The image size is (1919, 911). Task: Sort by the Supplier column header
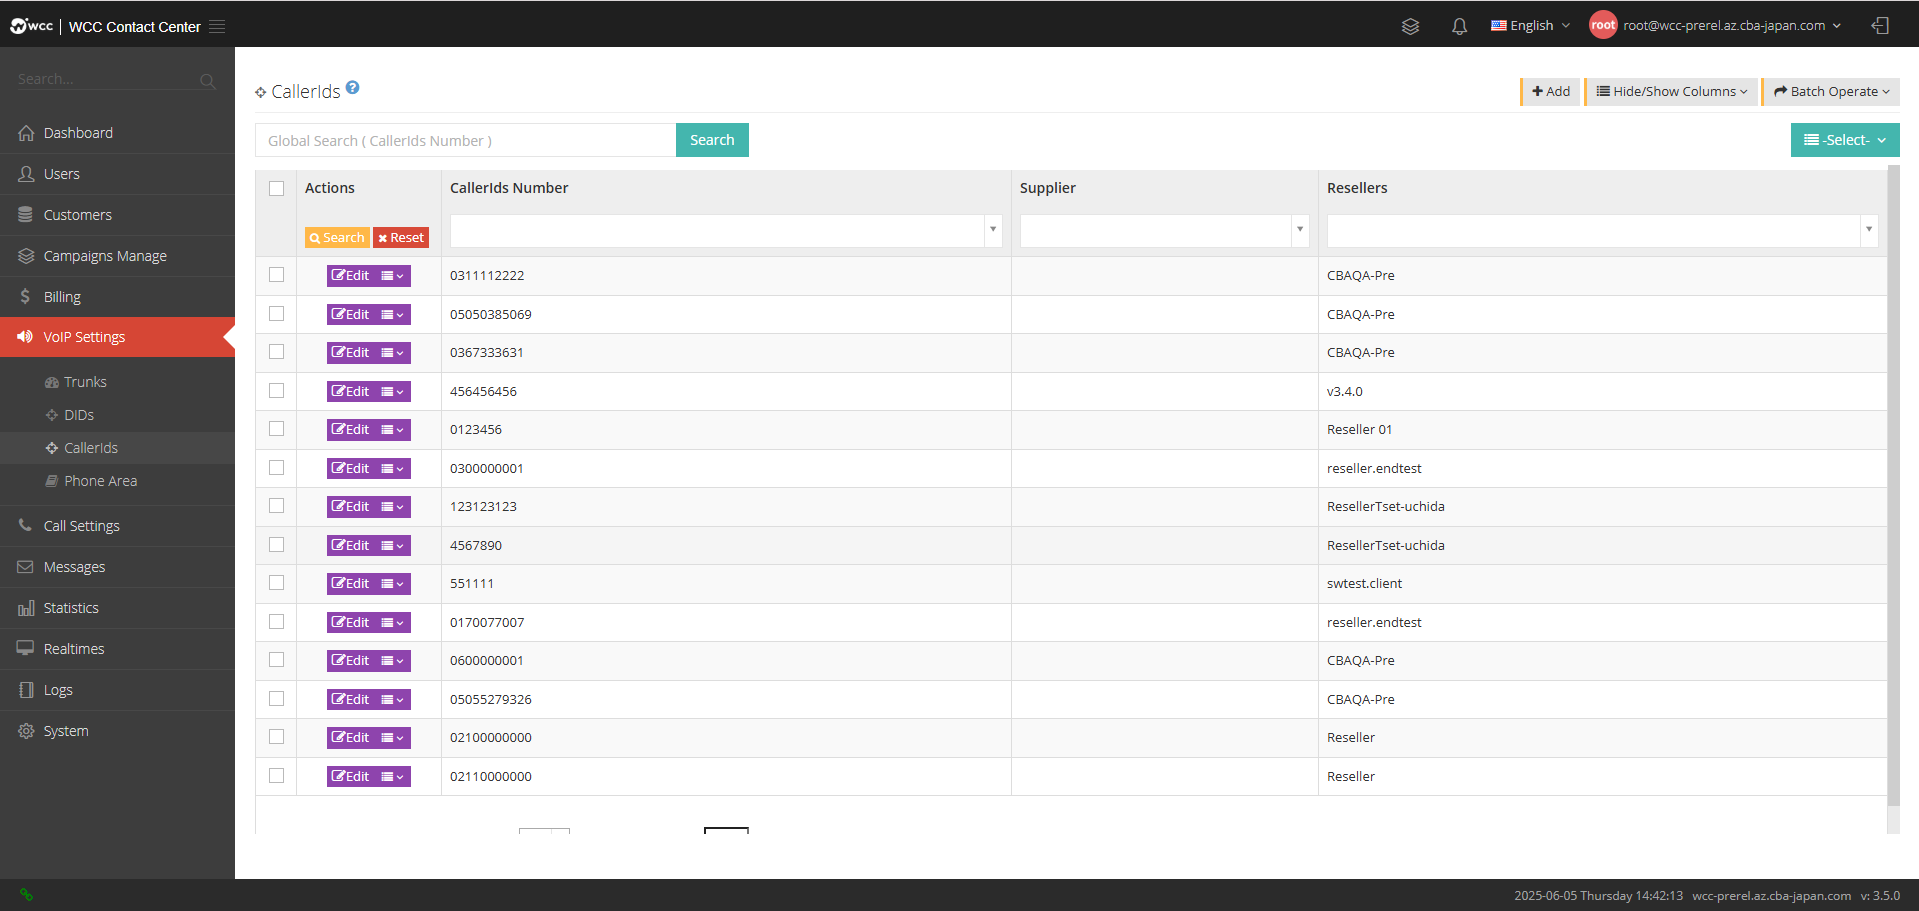pos(1048,188)
